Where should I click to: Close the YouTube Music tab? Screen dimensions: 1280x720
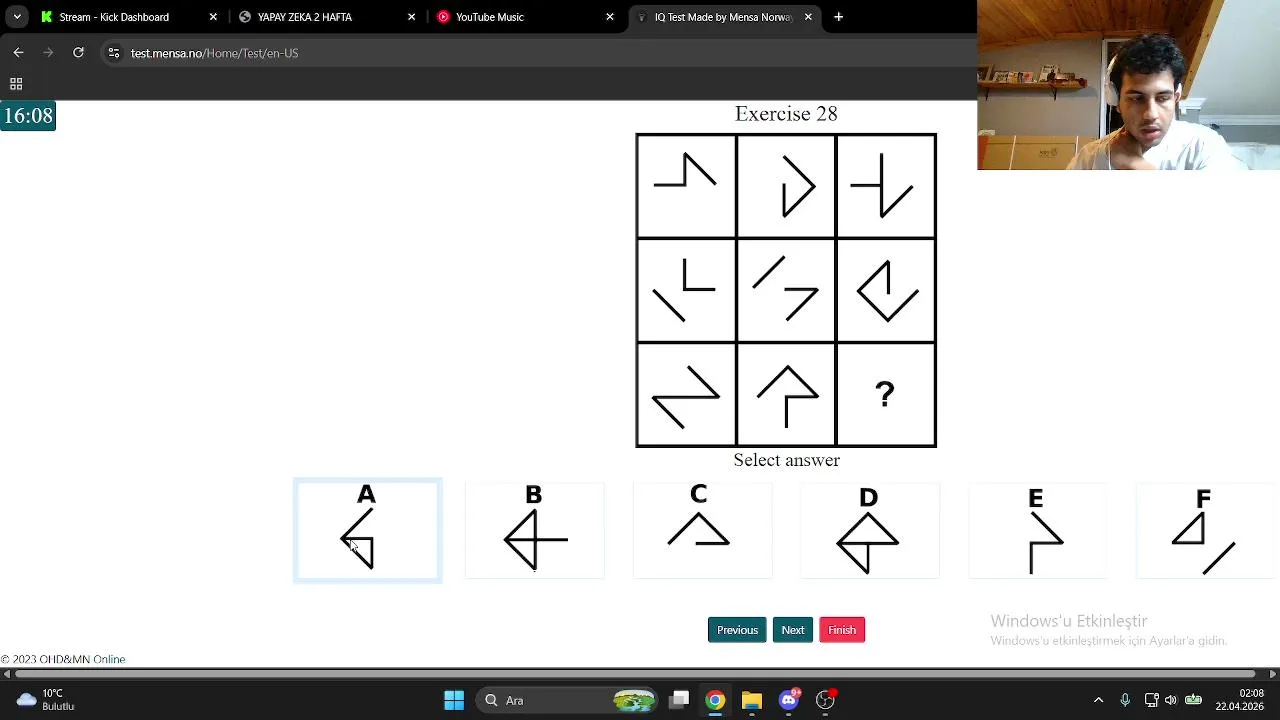[610, 17]
